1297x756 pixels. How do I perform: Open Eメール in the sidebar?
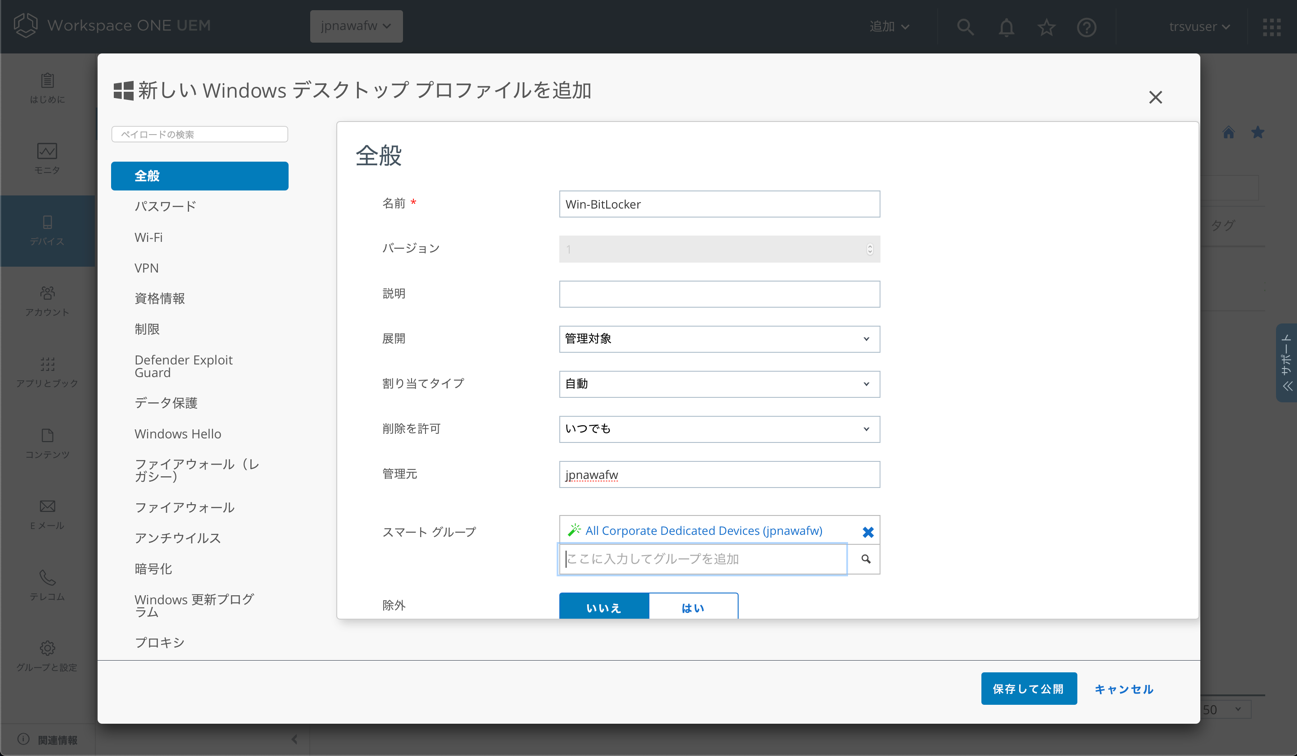coord(47,515)
